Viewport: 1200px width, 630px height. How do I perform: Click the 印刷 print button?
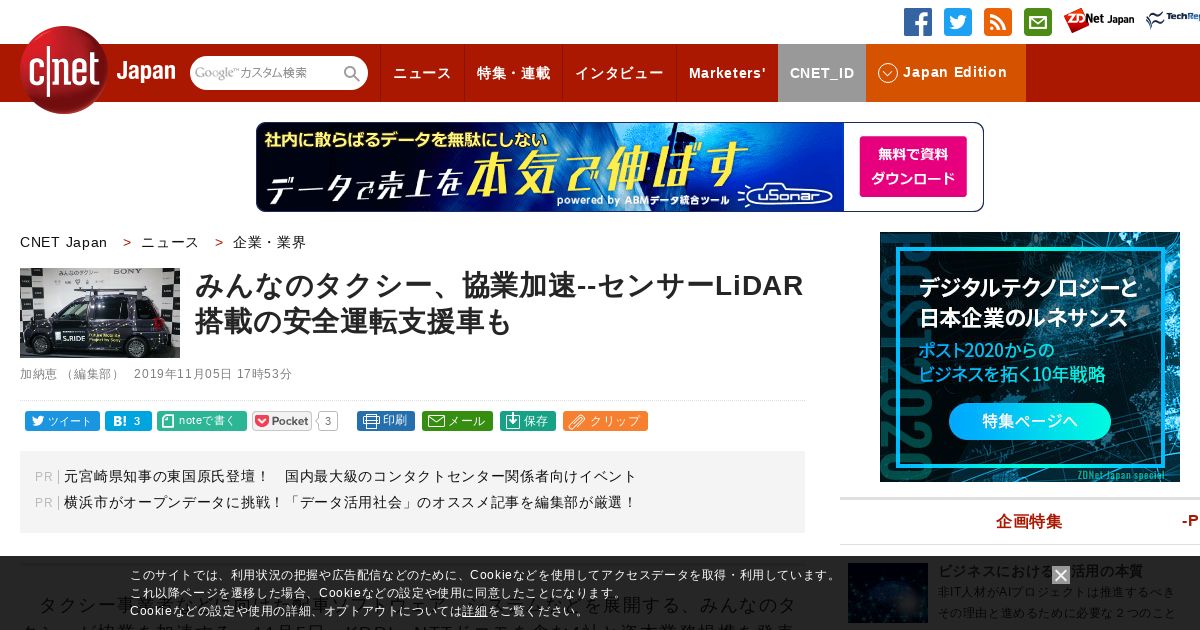click(386, 421)
